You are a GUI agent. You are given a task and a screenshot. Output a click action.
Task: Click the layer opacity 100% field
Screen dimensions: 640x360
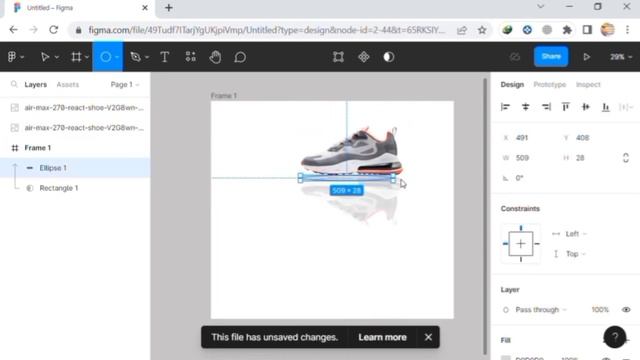click(x=600, y=310)
